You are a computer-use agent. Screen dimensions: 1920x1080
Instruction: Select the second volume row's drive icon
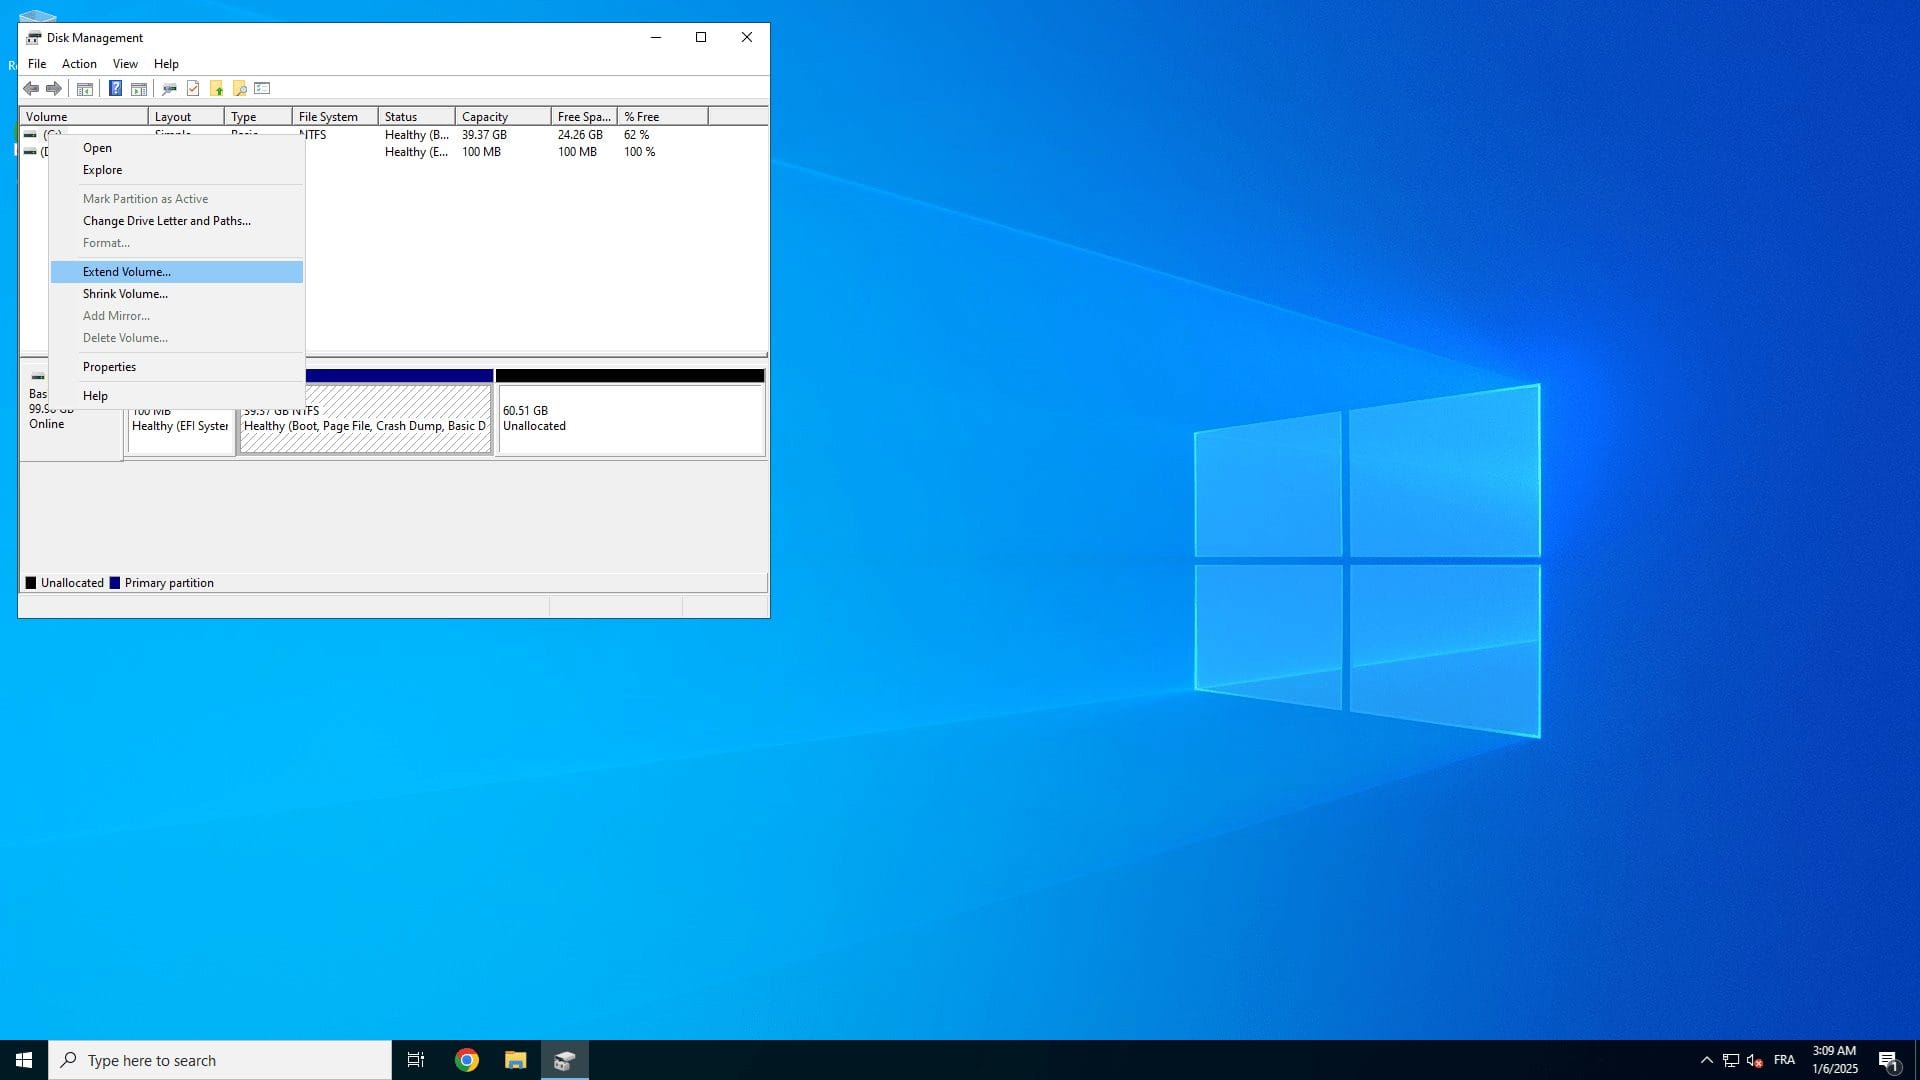pos(30,152)
